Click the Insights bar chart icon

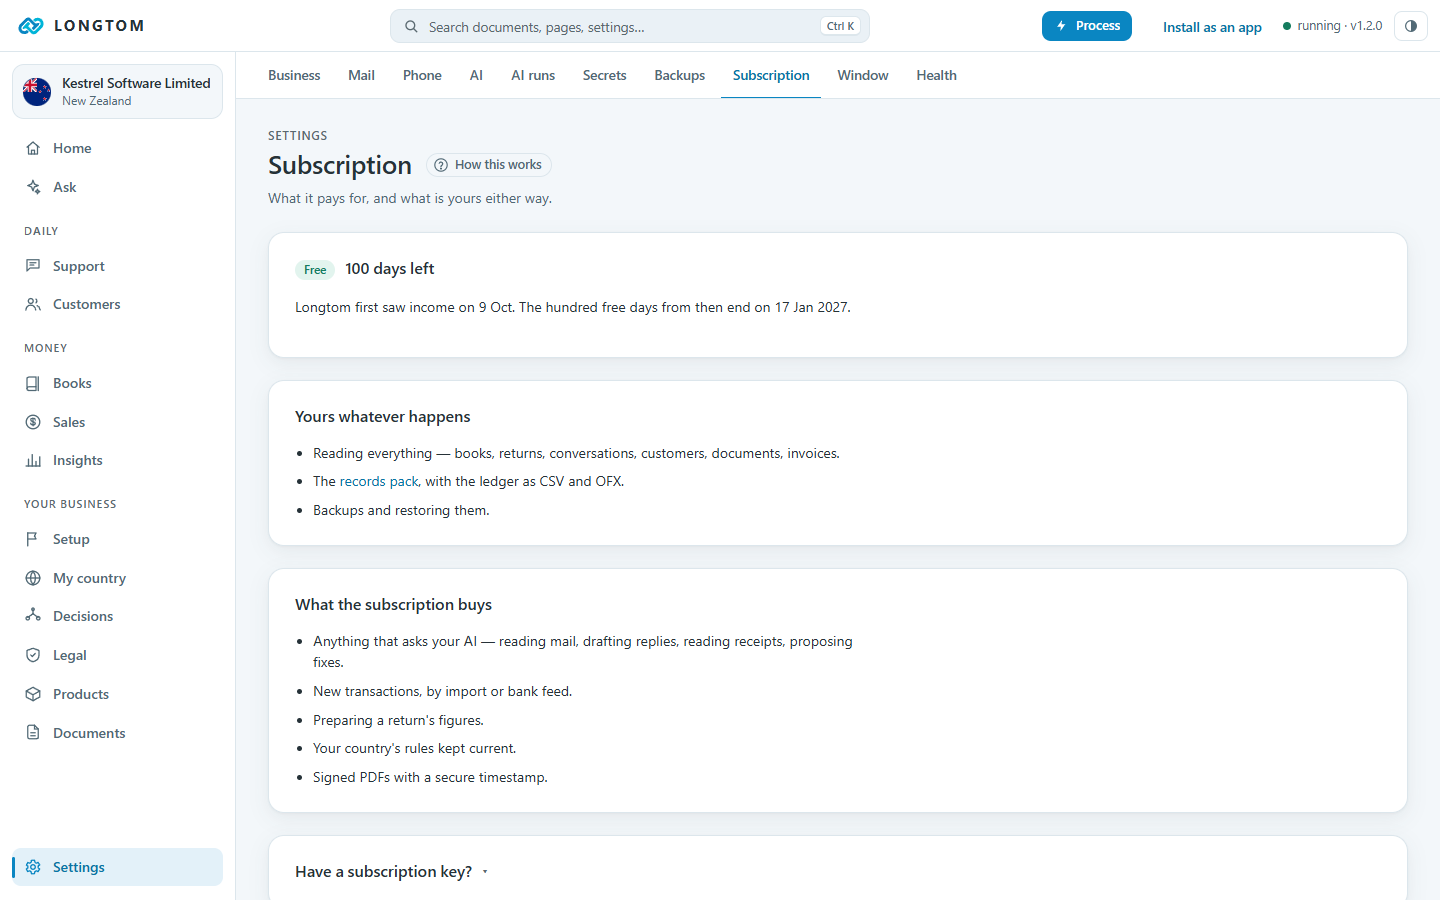(x=33, y=460)
